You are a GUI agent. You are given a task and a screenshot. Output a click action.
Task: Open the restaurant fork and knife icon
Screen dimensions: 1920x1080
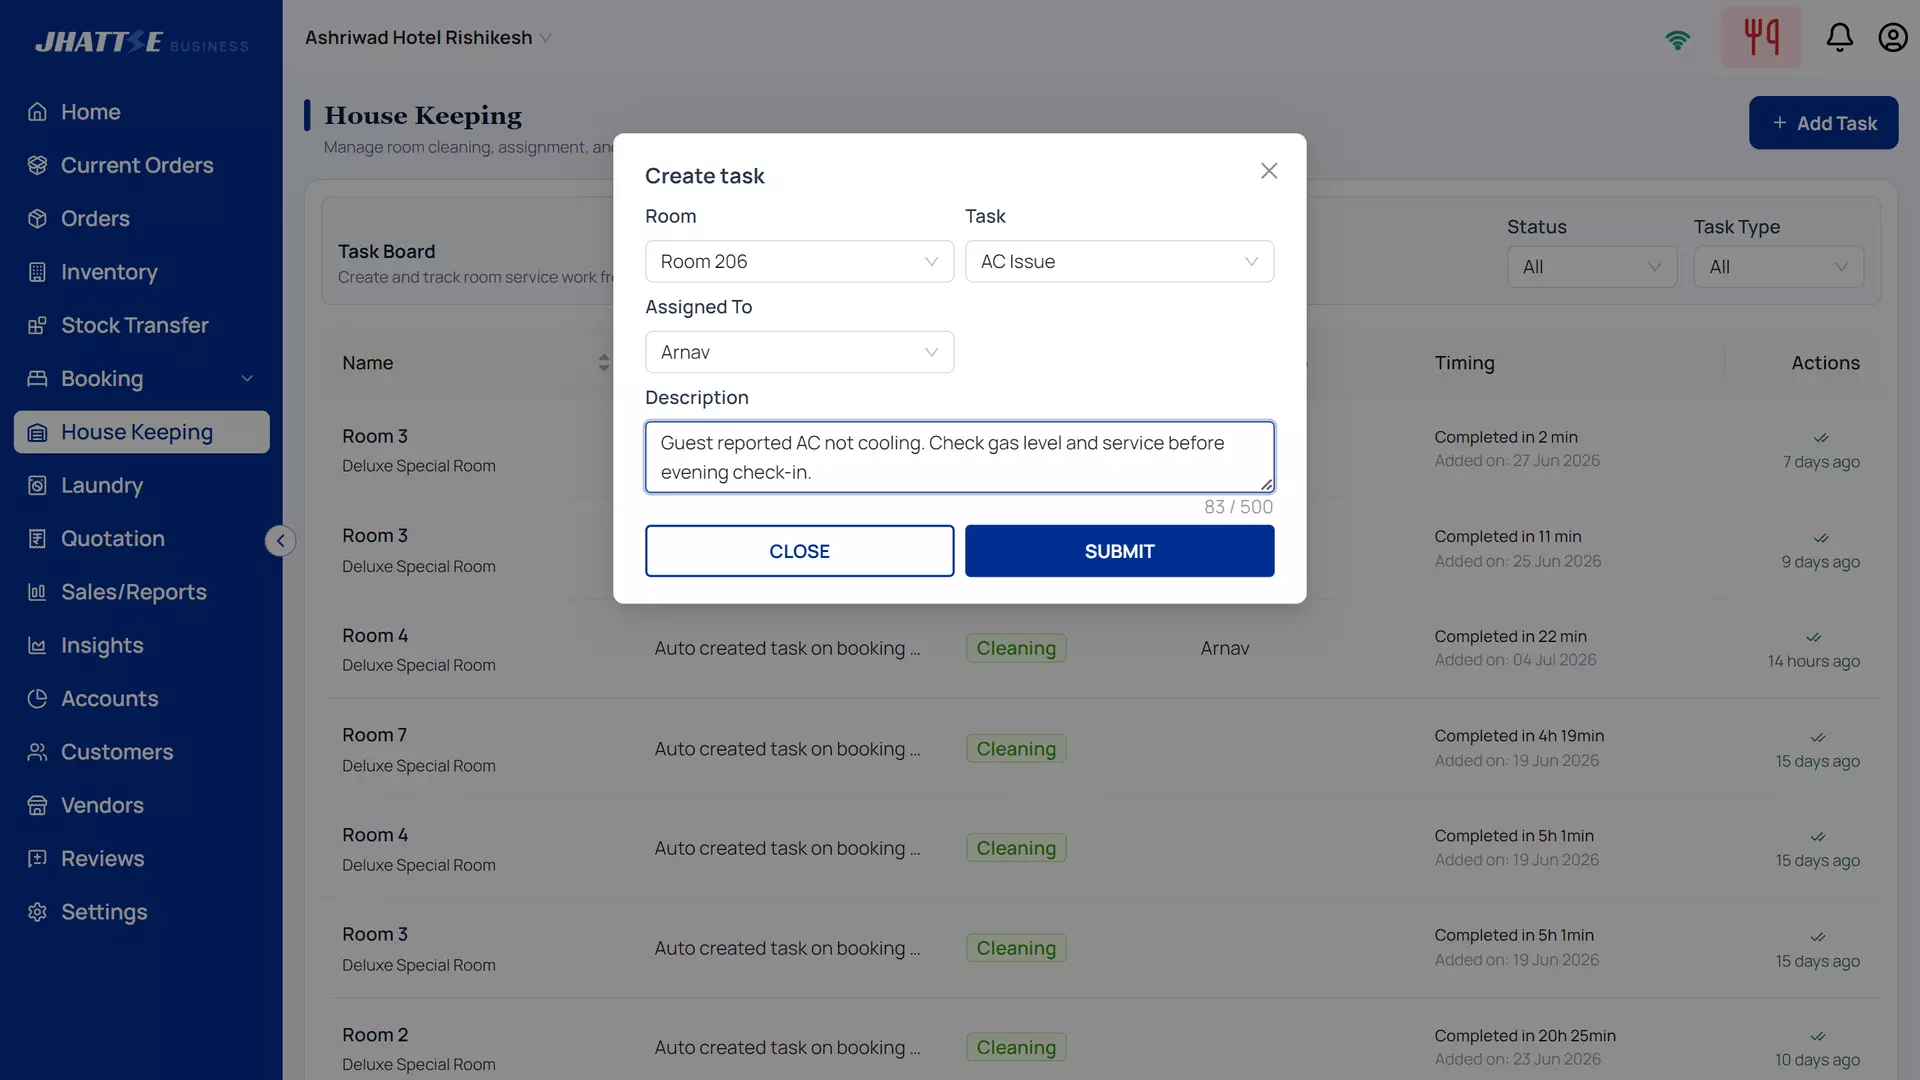1761,37
